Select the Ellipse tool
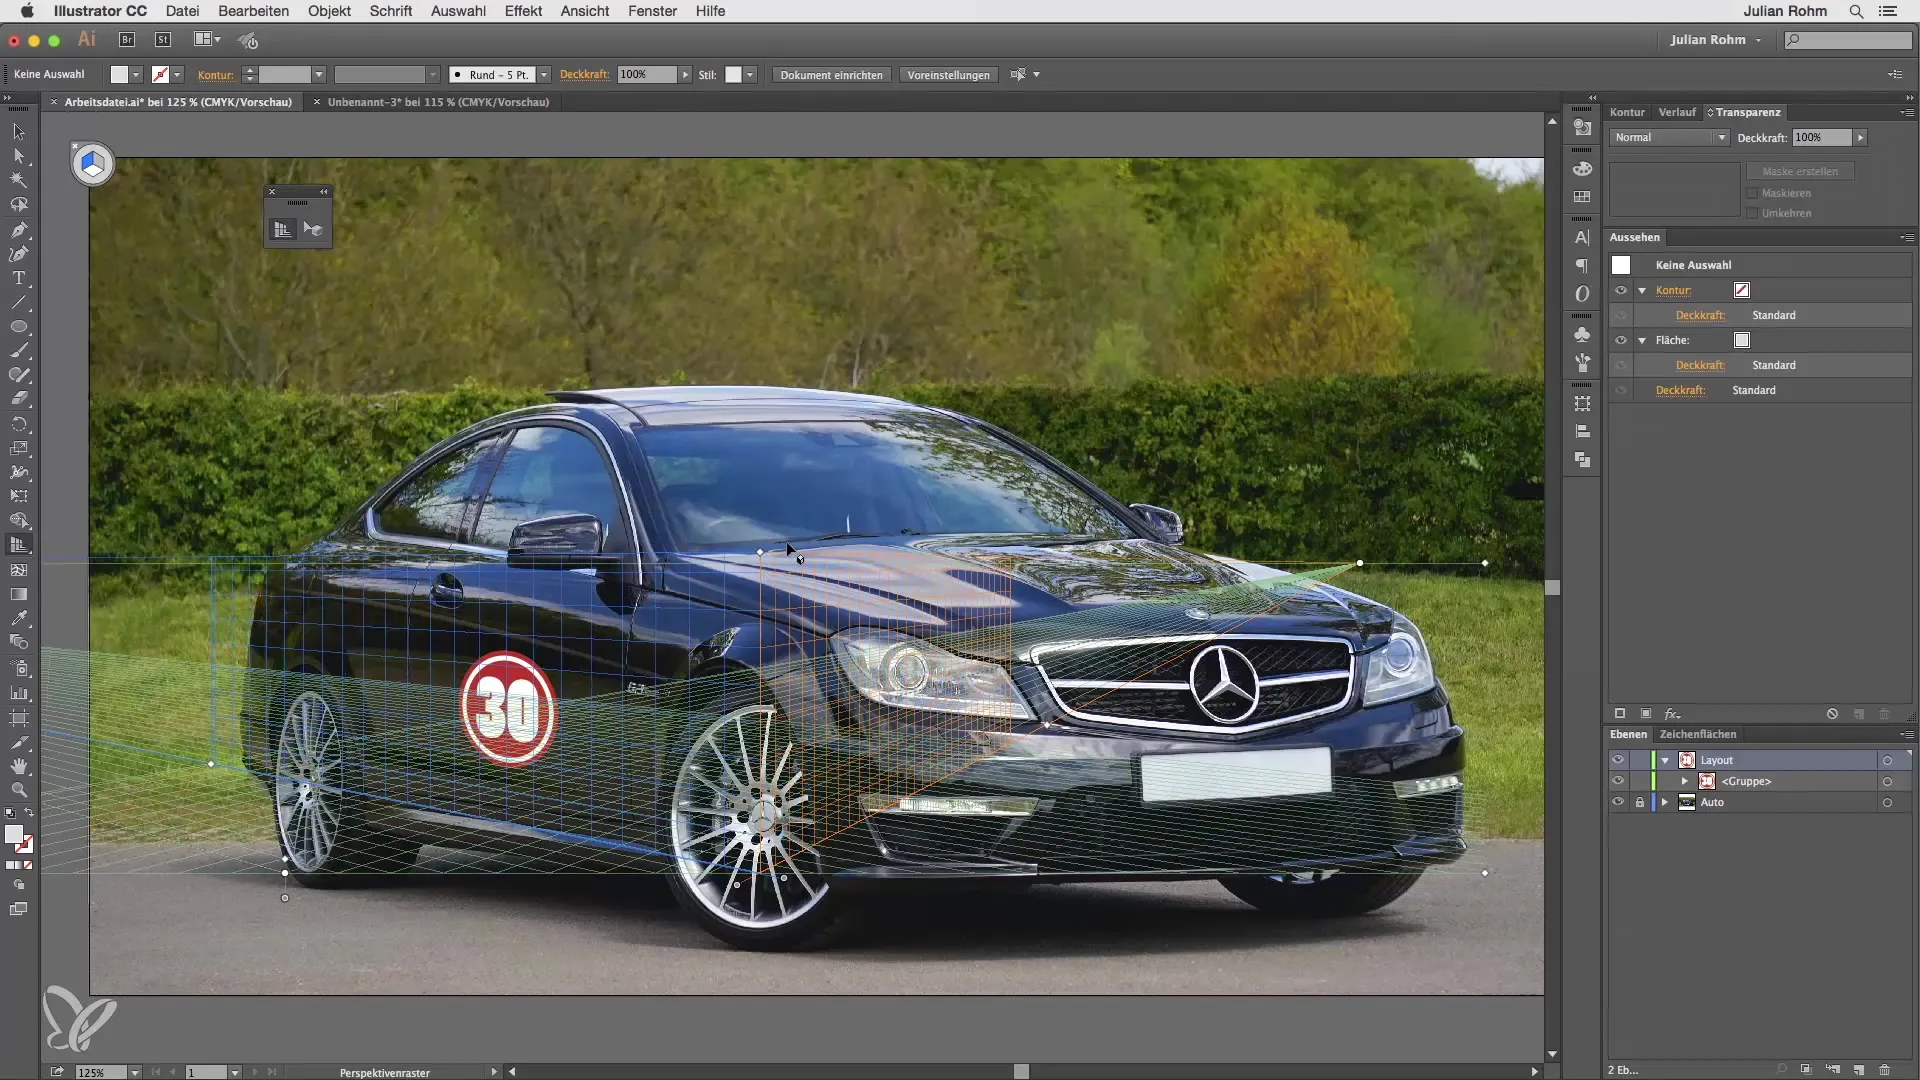This screenshot has width=1920, height=1080. (19, 327)
